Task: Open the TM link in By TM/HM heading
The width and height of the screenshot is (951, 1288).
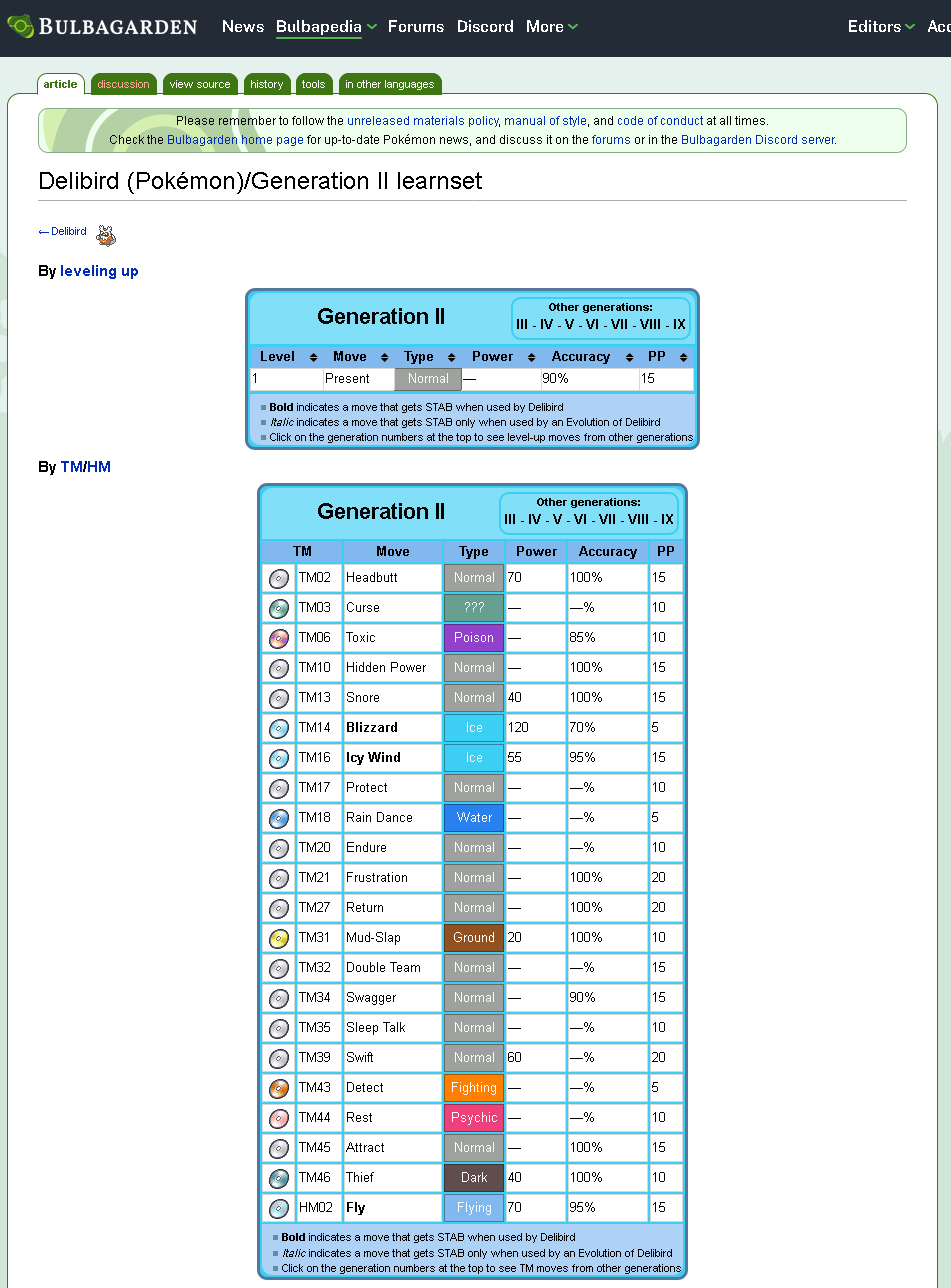Action: pos(71,467)
